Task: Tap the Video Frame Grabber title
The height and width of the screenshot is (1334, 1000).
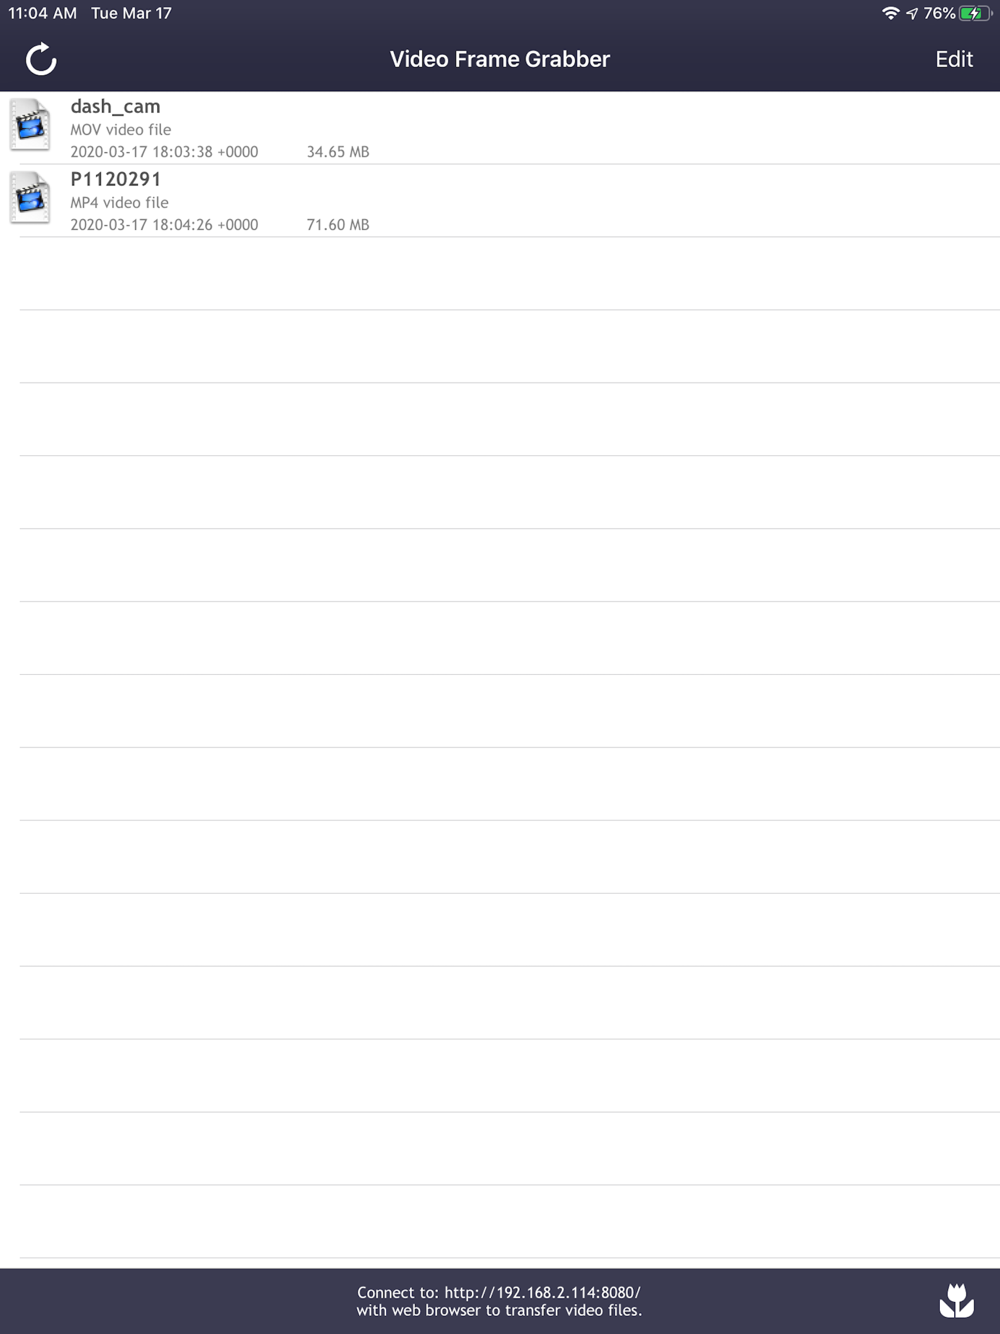Action: [500, 59]
